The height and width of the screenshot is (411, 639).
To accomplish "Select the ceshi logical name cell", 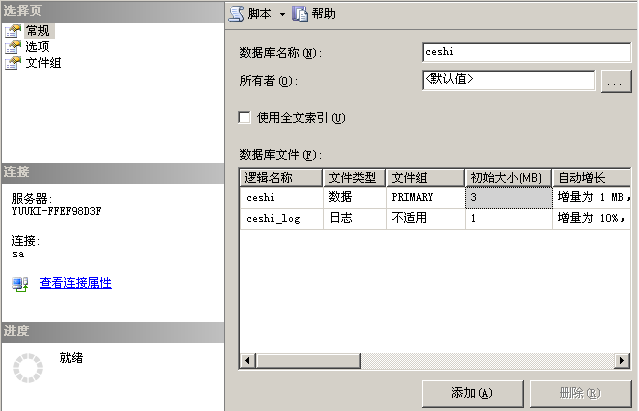I will (x=281, y=198).
